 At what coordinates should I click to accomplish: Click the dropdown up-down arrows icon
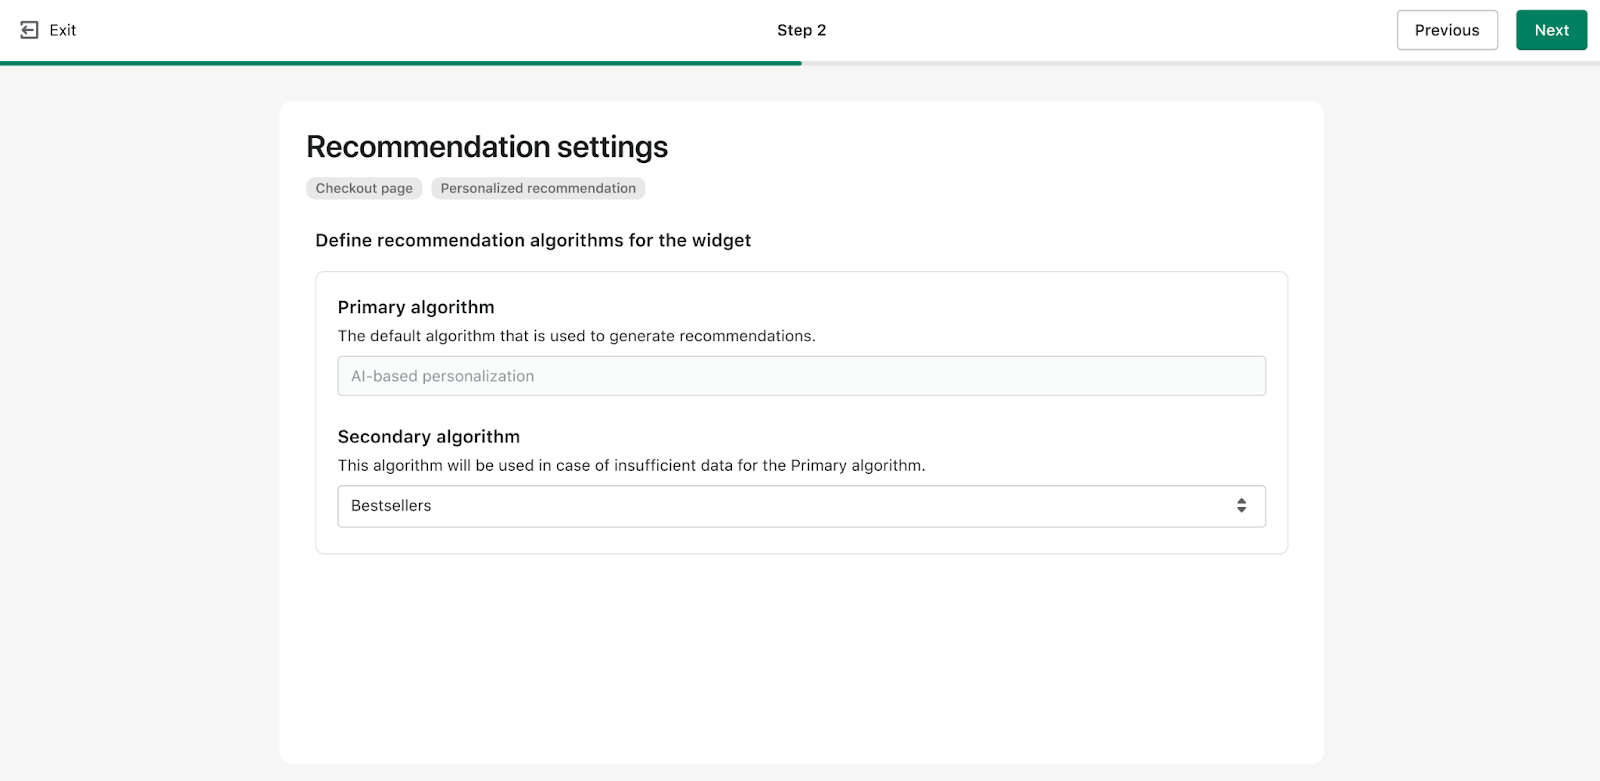(x=1241, y=506)
